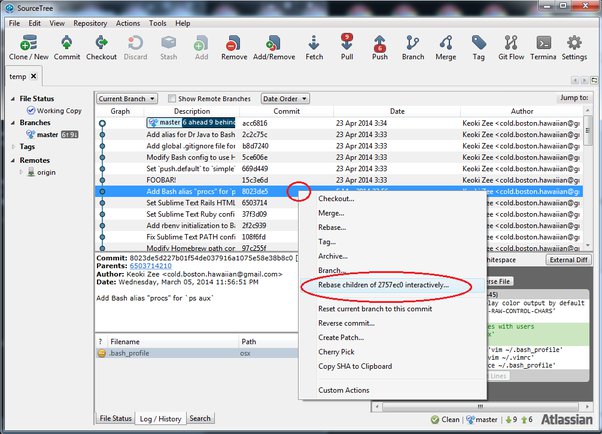
Task: Open parent commit link 6503714210
Action: 150,266
